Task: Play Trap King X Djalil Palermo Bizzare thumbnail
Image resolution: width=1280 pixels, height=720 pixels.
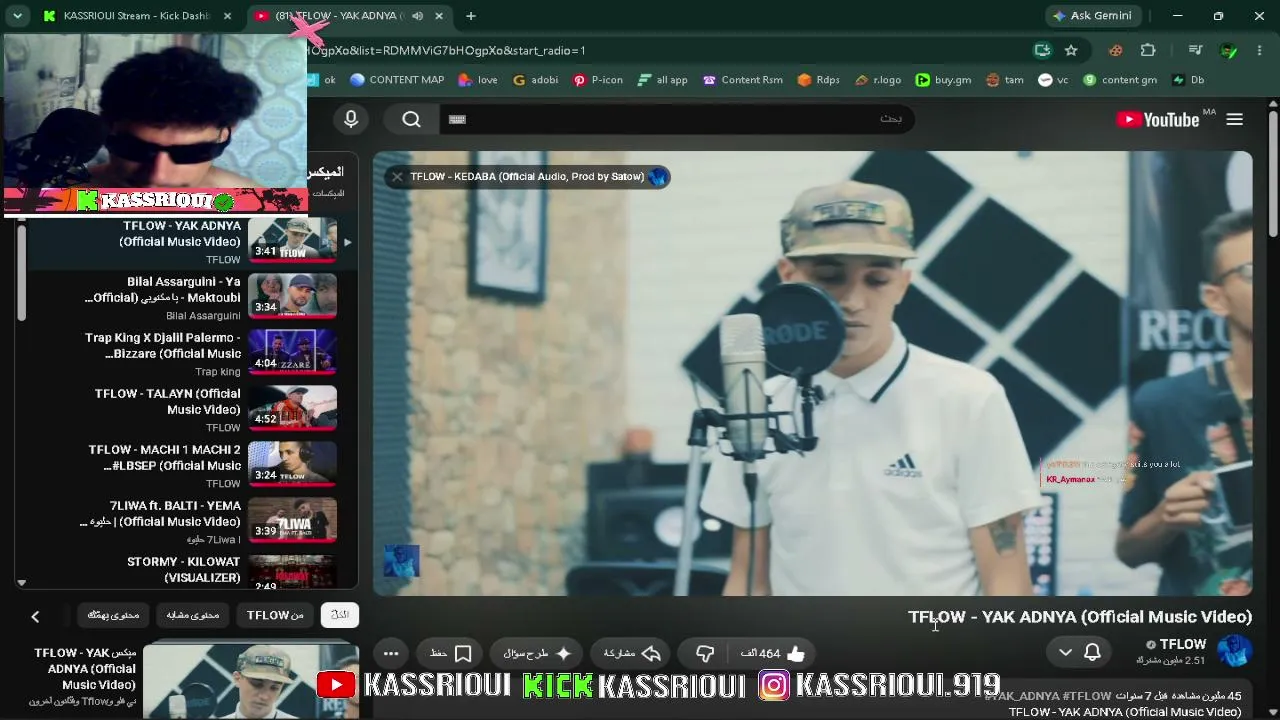Action: pos(292,352)
